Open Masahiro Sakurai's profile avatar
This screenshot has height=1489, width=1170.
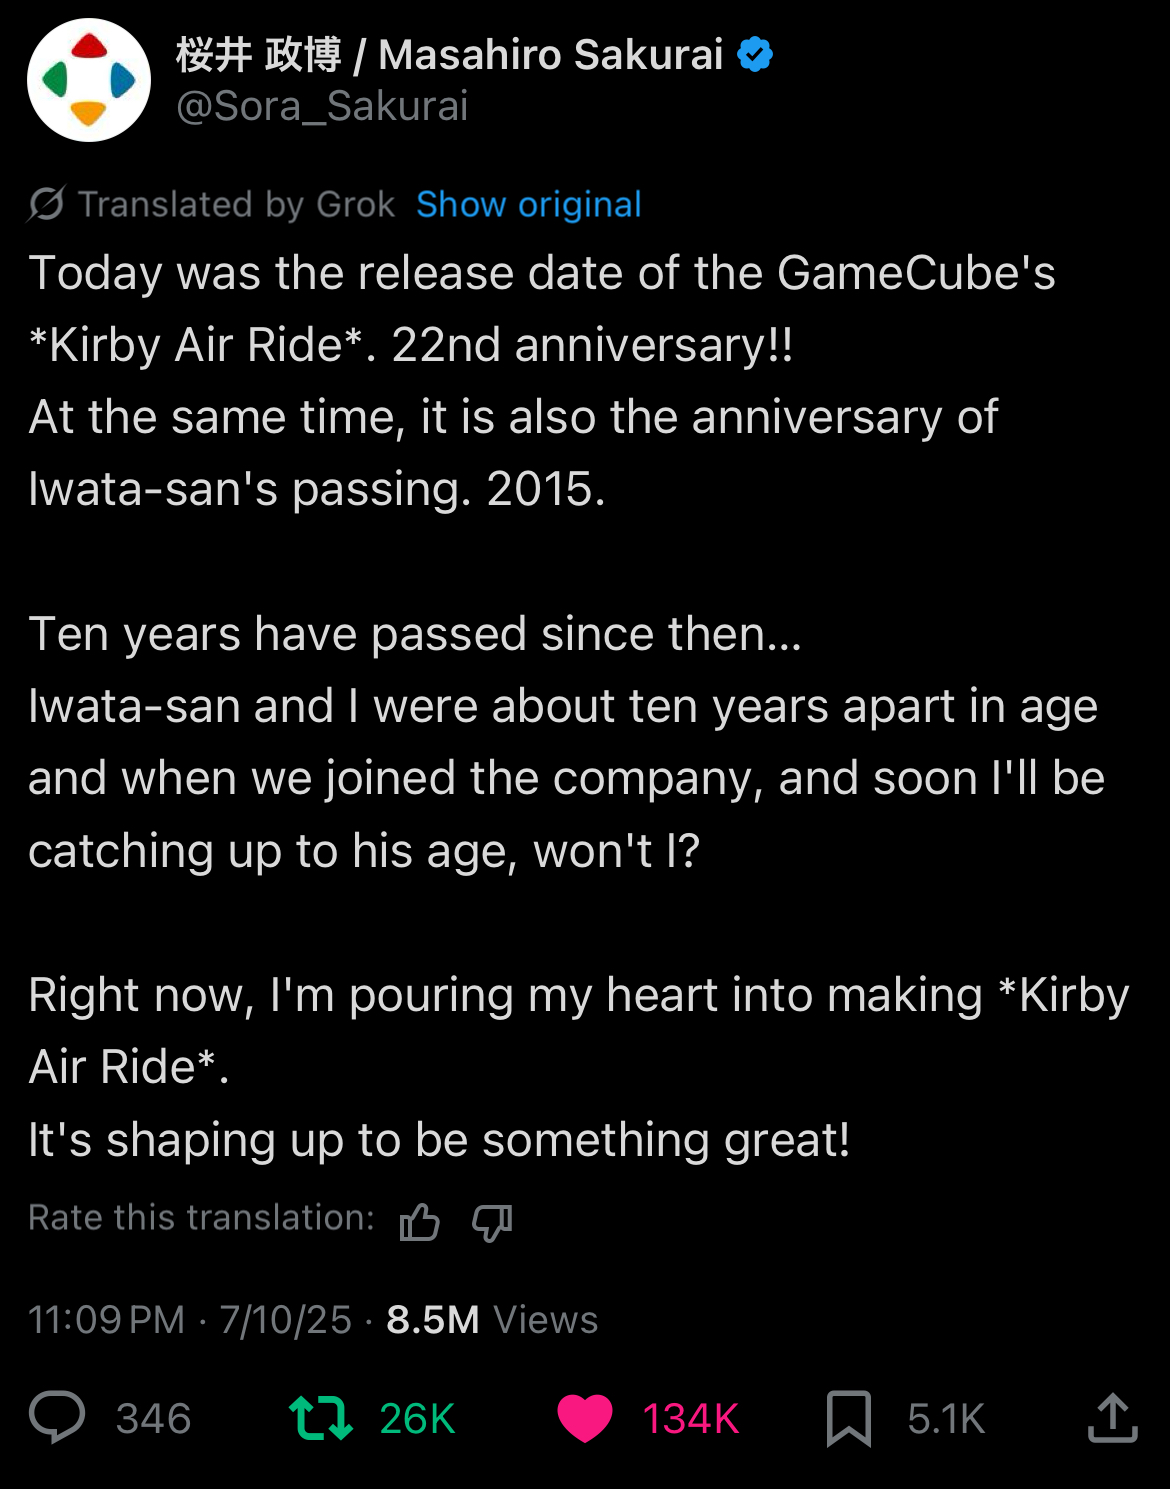[x=89, y=80]
